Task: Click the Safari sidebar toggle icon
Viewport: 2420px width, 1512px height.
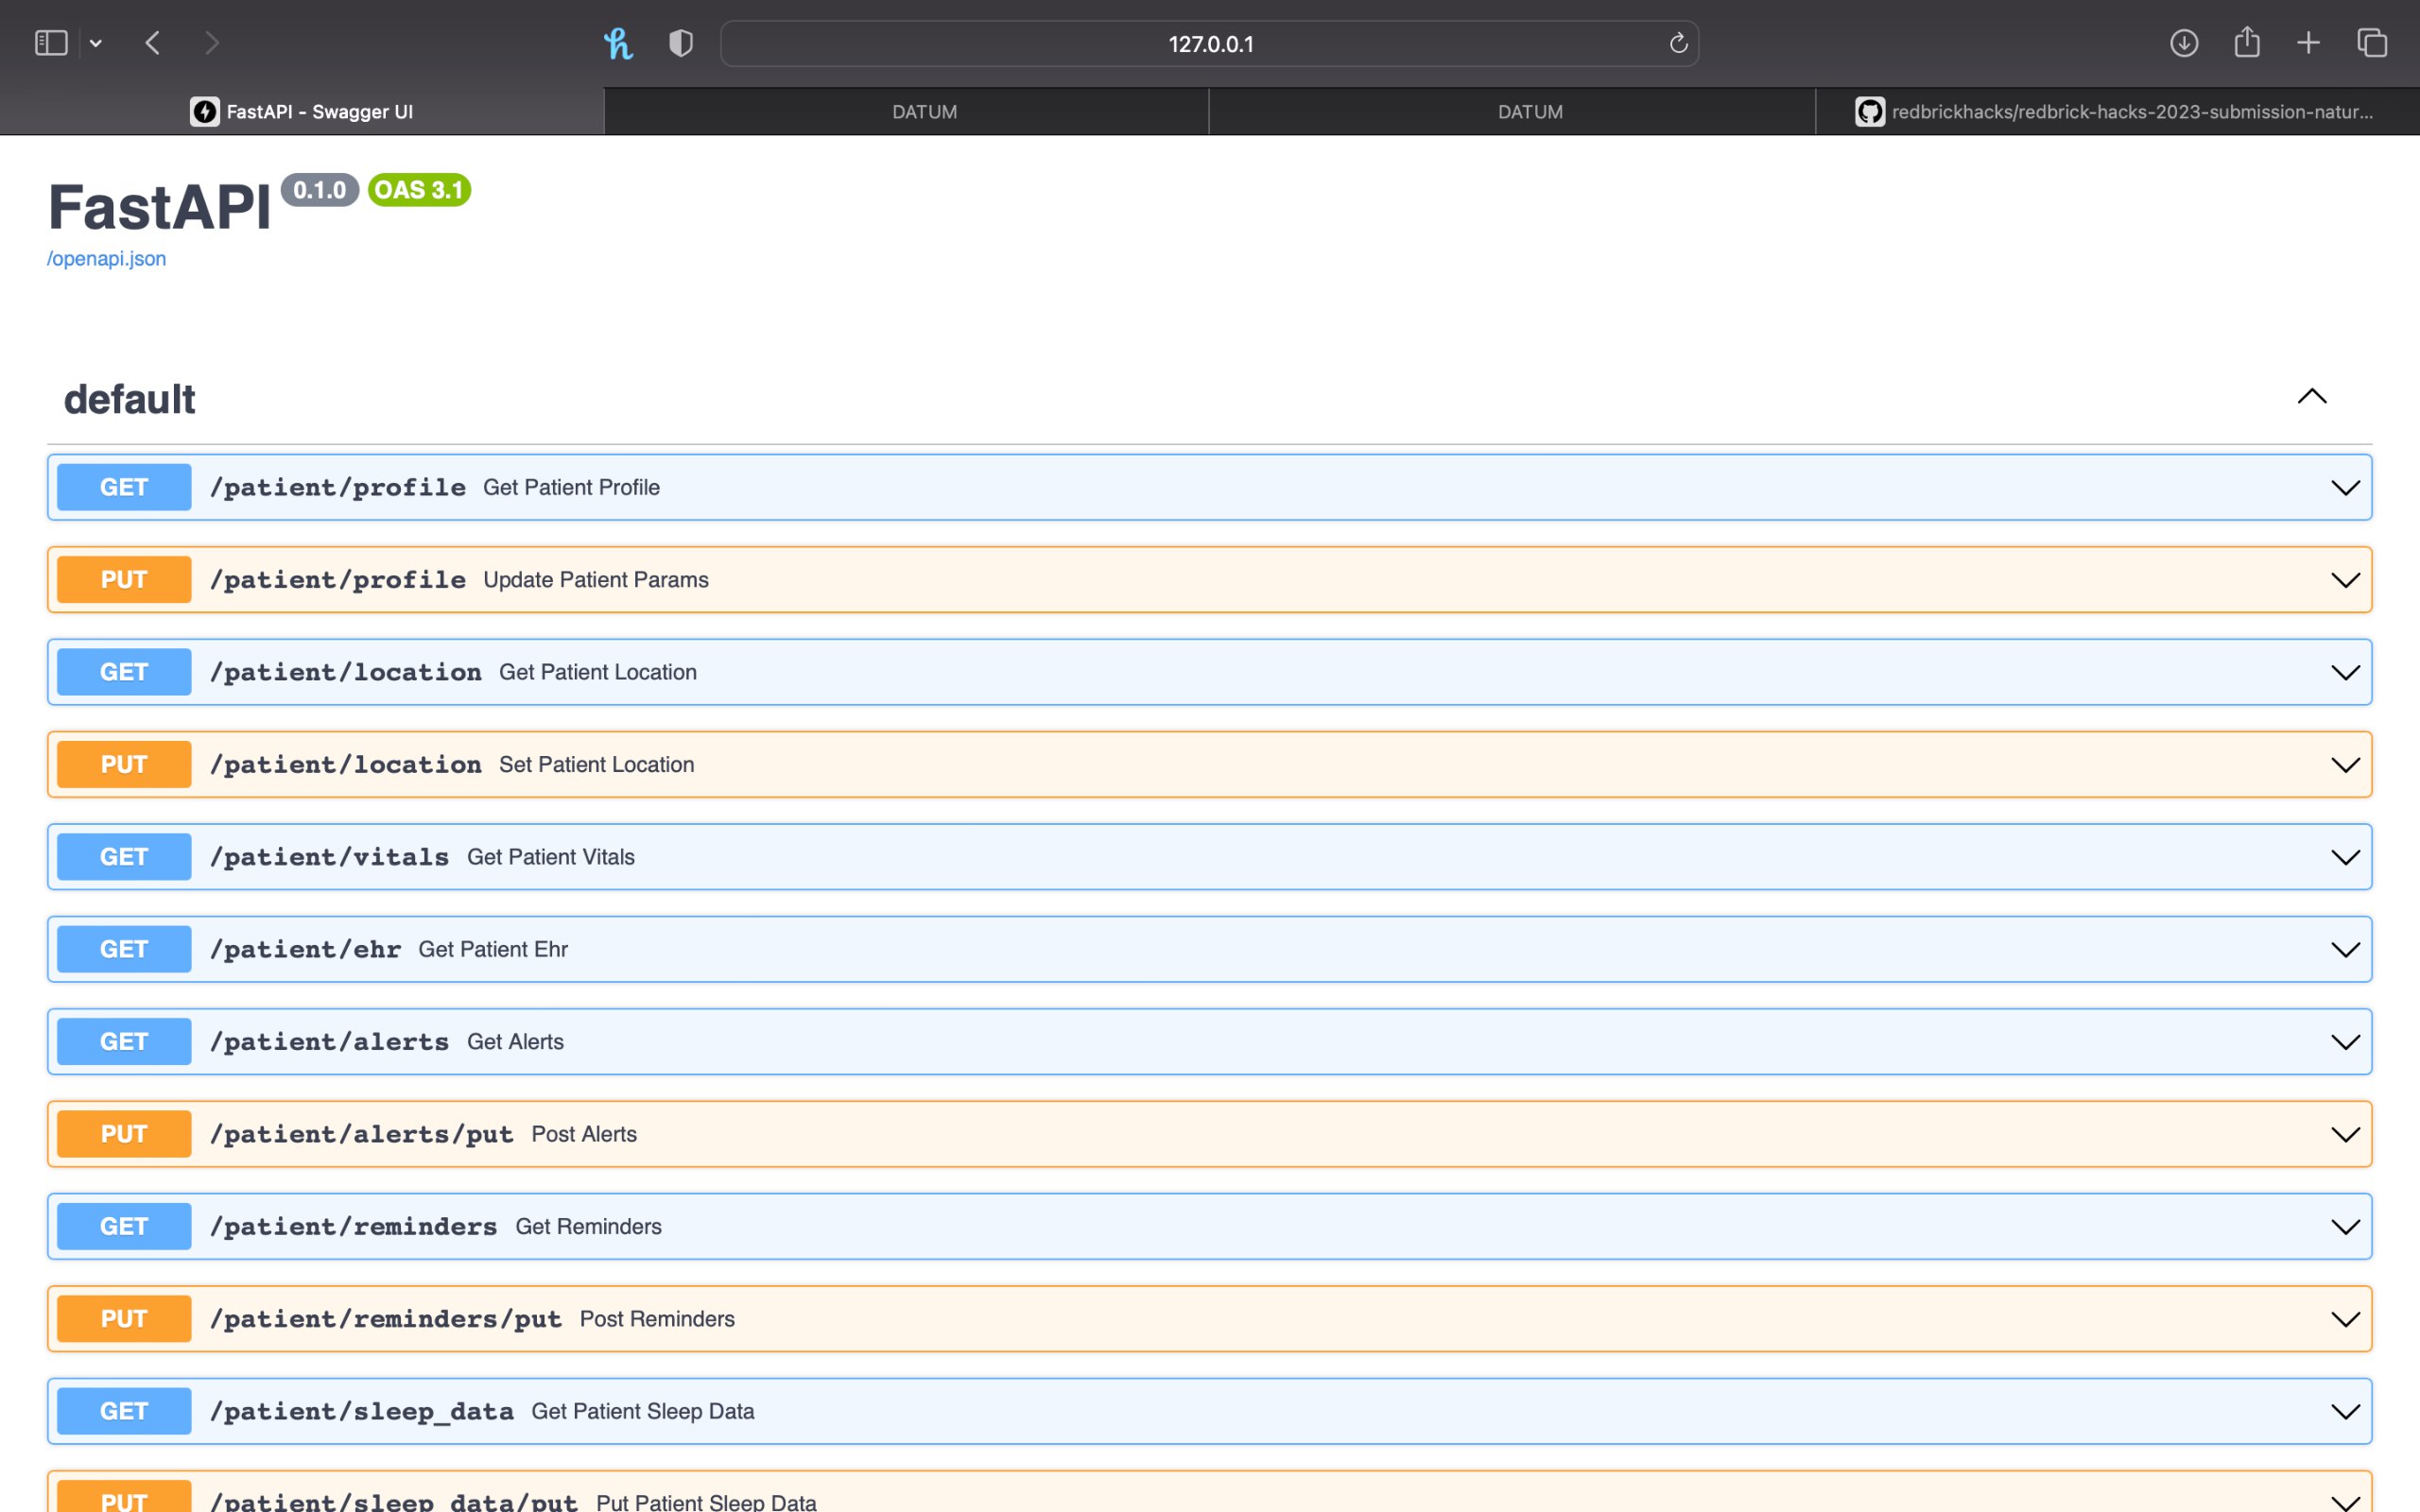Action: (50, 43)
